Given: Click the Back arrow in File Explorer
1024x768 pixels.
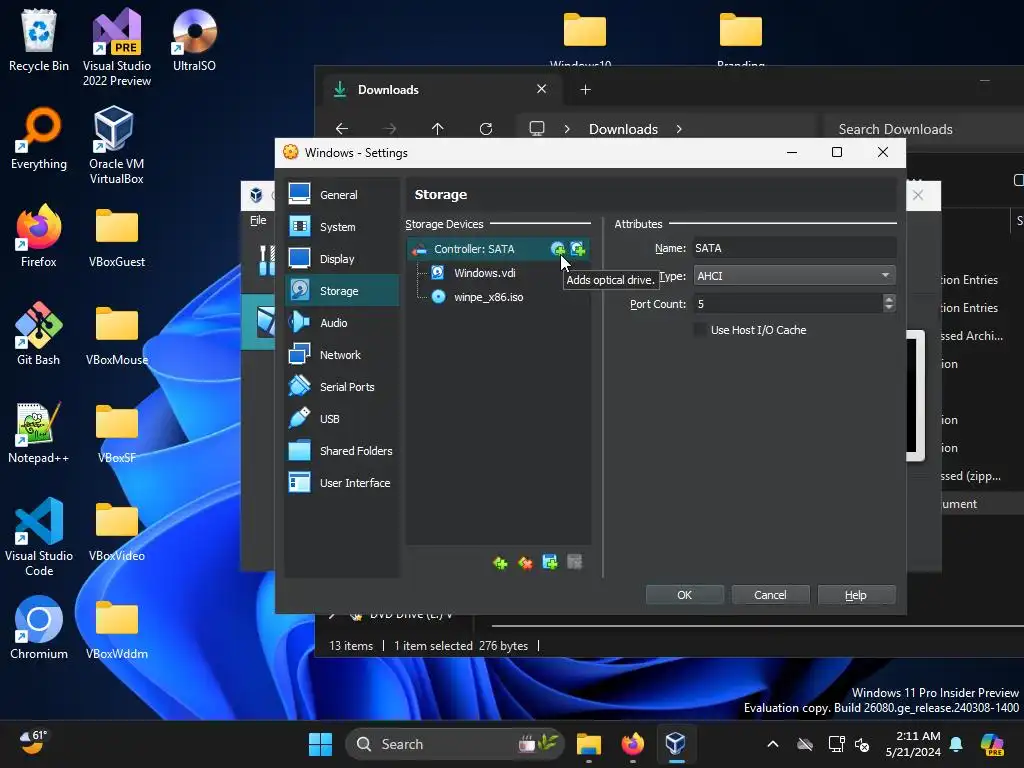Looking at the screenshot, I should point(342,129).
